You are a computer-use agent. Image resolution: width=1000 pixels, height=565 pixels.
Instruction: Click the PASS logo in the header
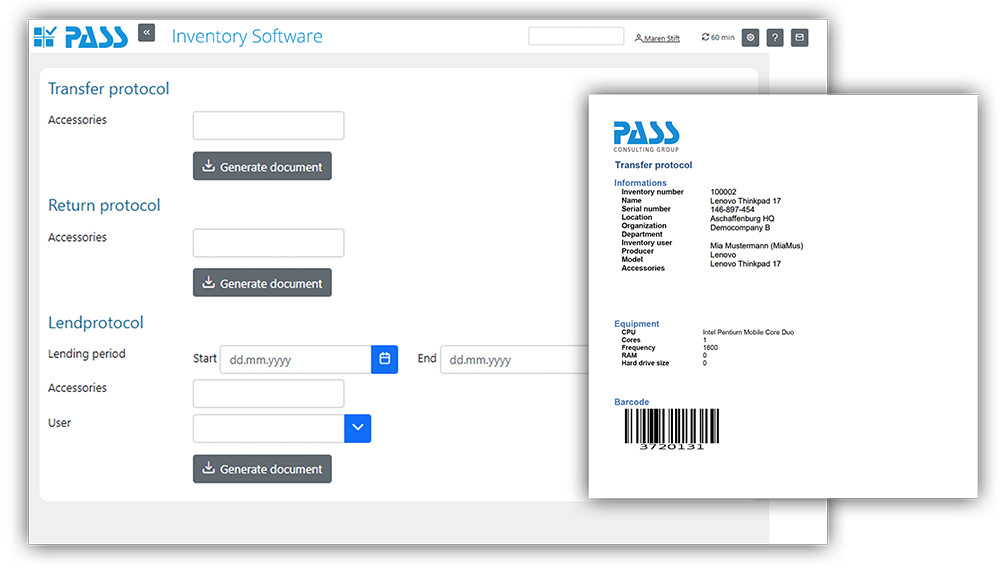(81, 37)
